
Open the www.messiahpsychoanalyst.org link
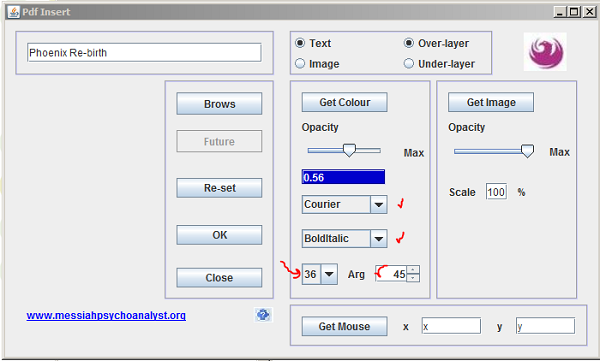click(x=106, y=315)
